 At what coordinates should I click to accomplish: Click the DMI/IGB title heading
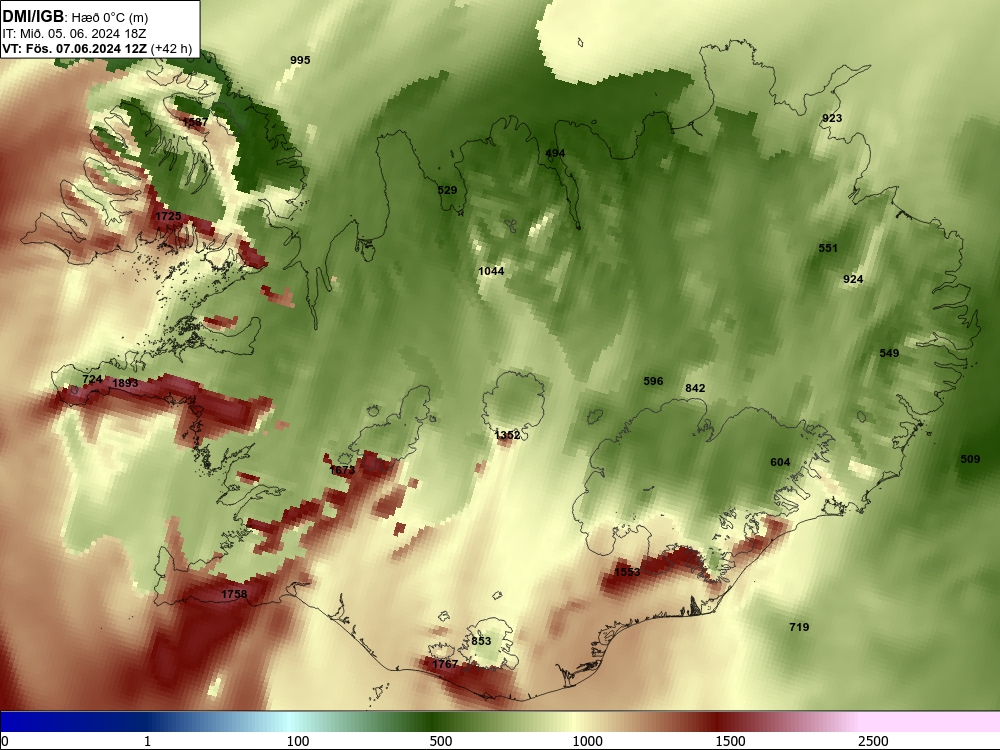click(x=33, y=17)
